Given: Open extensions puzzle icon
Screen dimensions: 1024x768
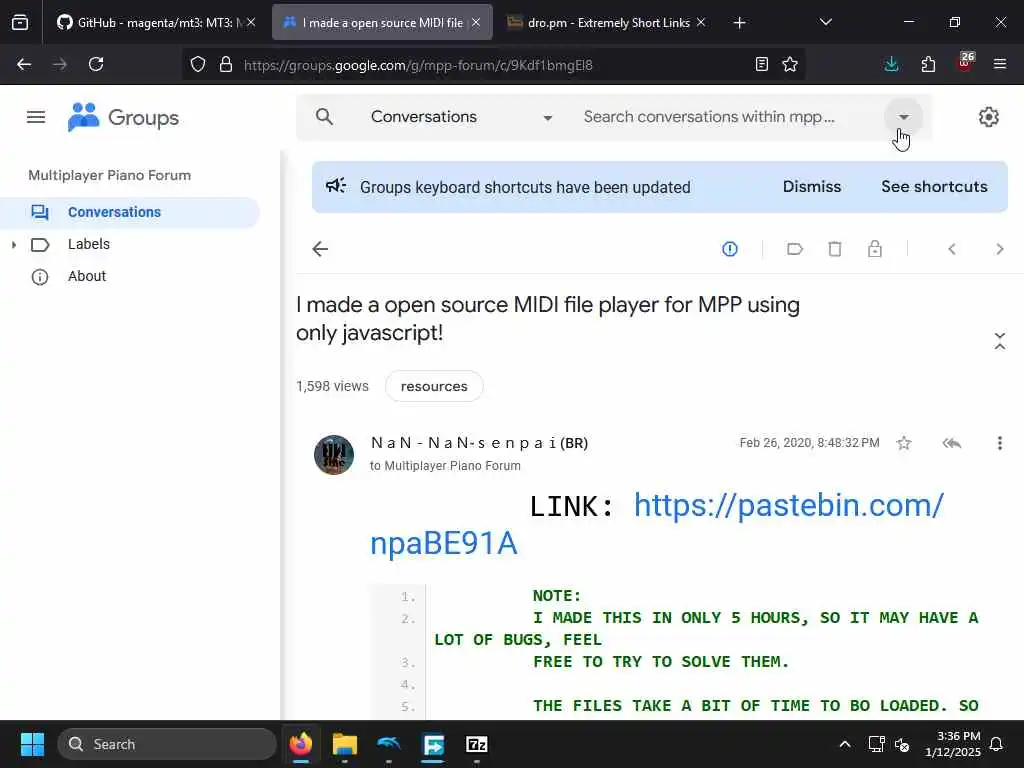Looking at the screenshot, I should (x=928, y=64).
